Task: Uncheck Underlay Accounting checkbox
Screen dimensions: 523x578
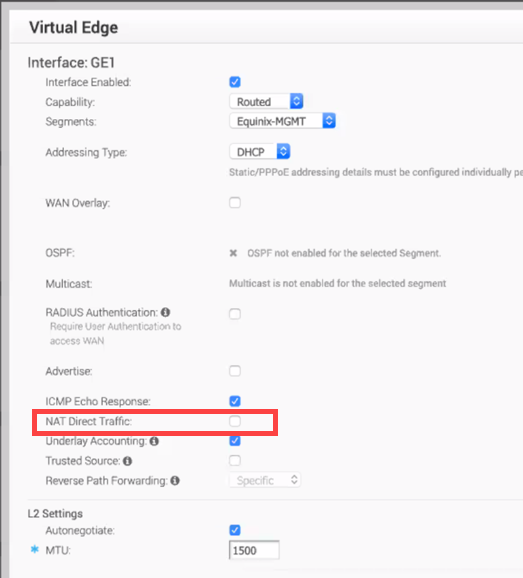Action: (x=235, y=441)
